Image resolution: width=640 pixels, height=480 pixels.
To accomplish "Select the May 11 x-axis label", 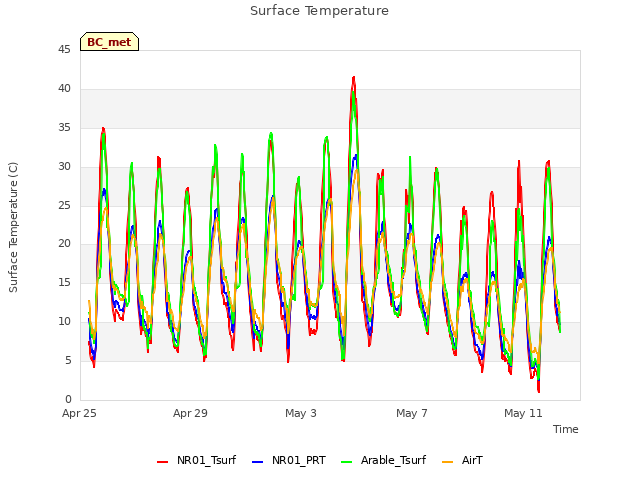I will click(x=523, y=413).
